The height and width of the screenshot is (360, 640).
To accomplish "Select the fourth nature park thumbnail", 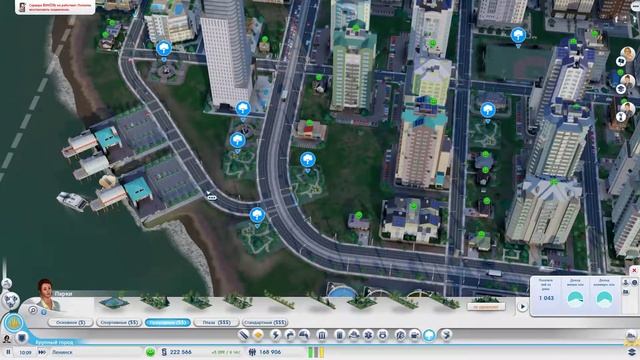I will pos(238,301).
